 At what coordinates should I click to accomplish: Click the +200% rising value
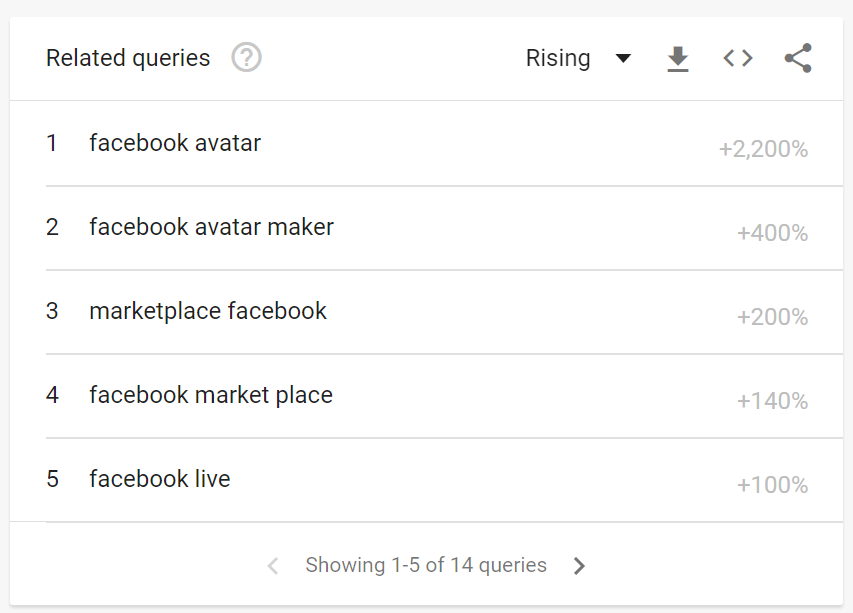tap(772, 318)
